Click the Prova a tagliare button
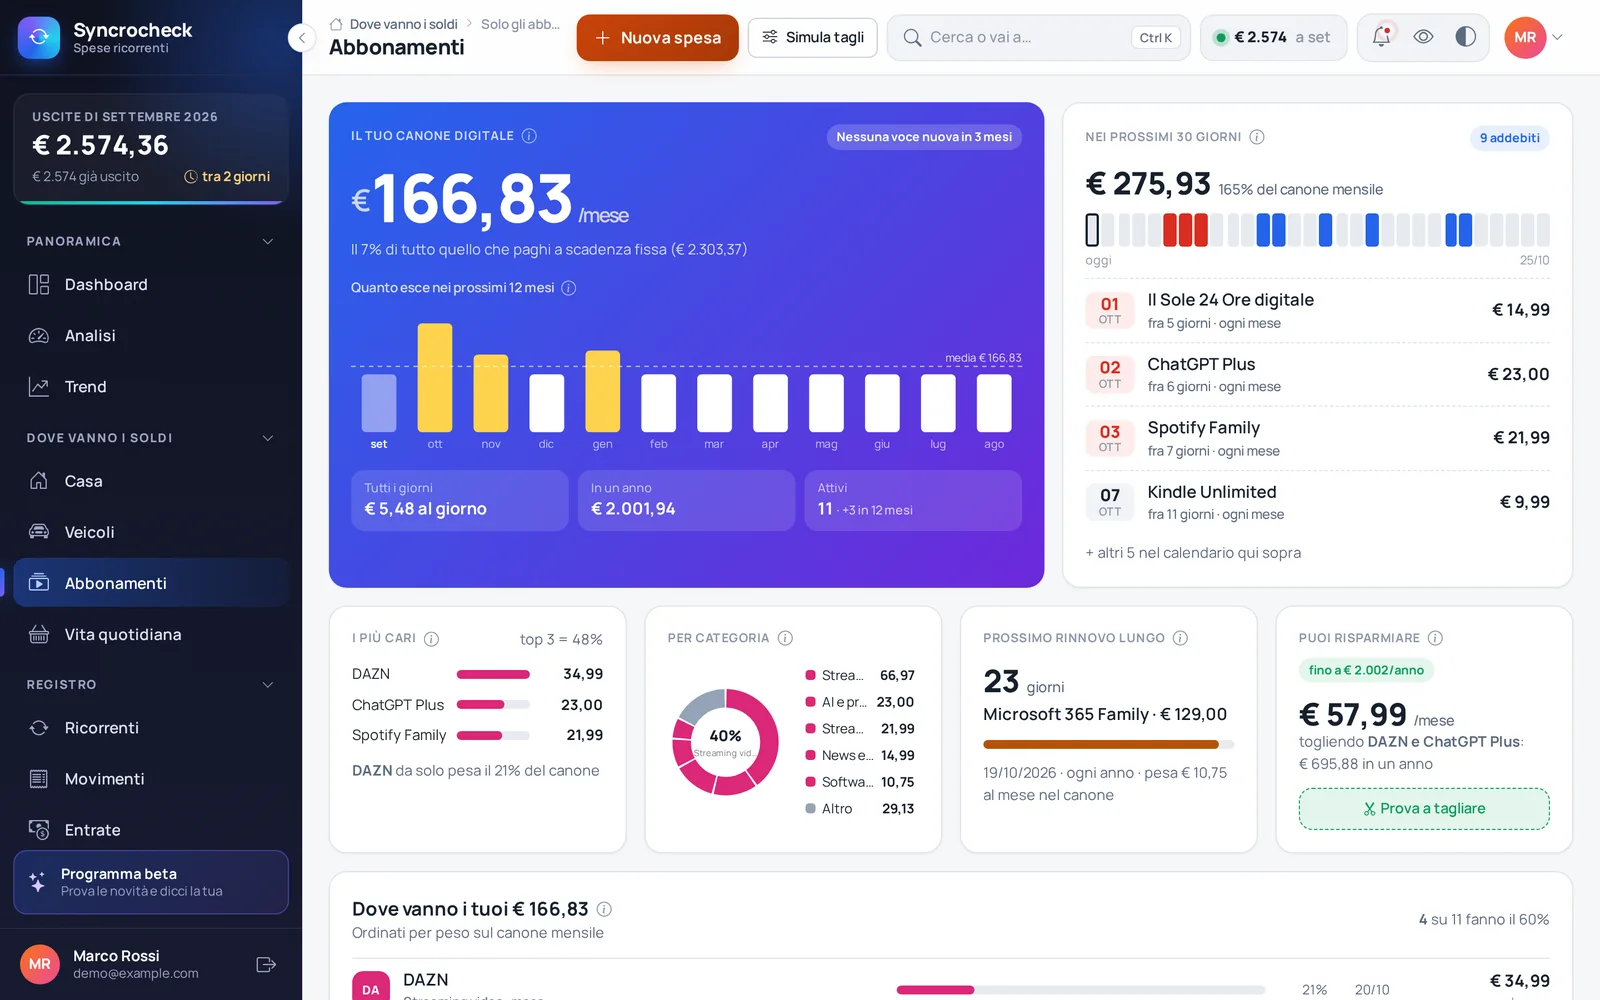The width and height of the screenshot is (1600, 1000). [x=1424, y=809]
